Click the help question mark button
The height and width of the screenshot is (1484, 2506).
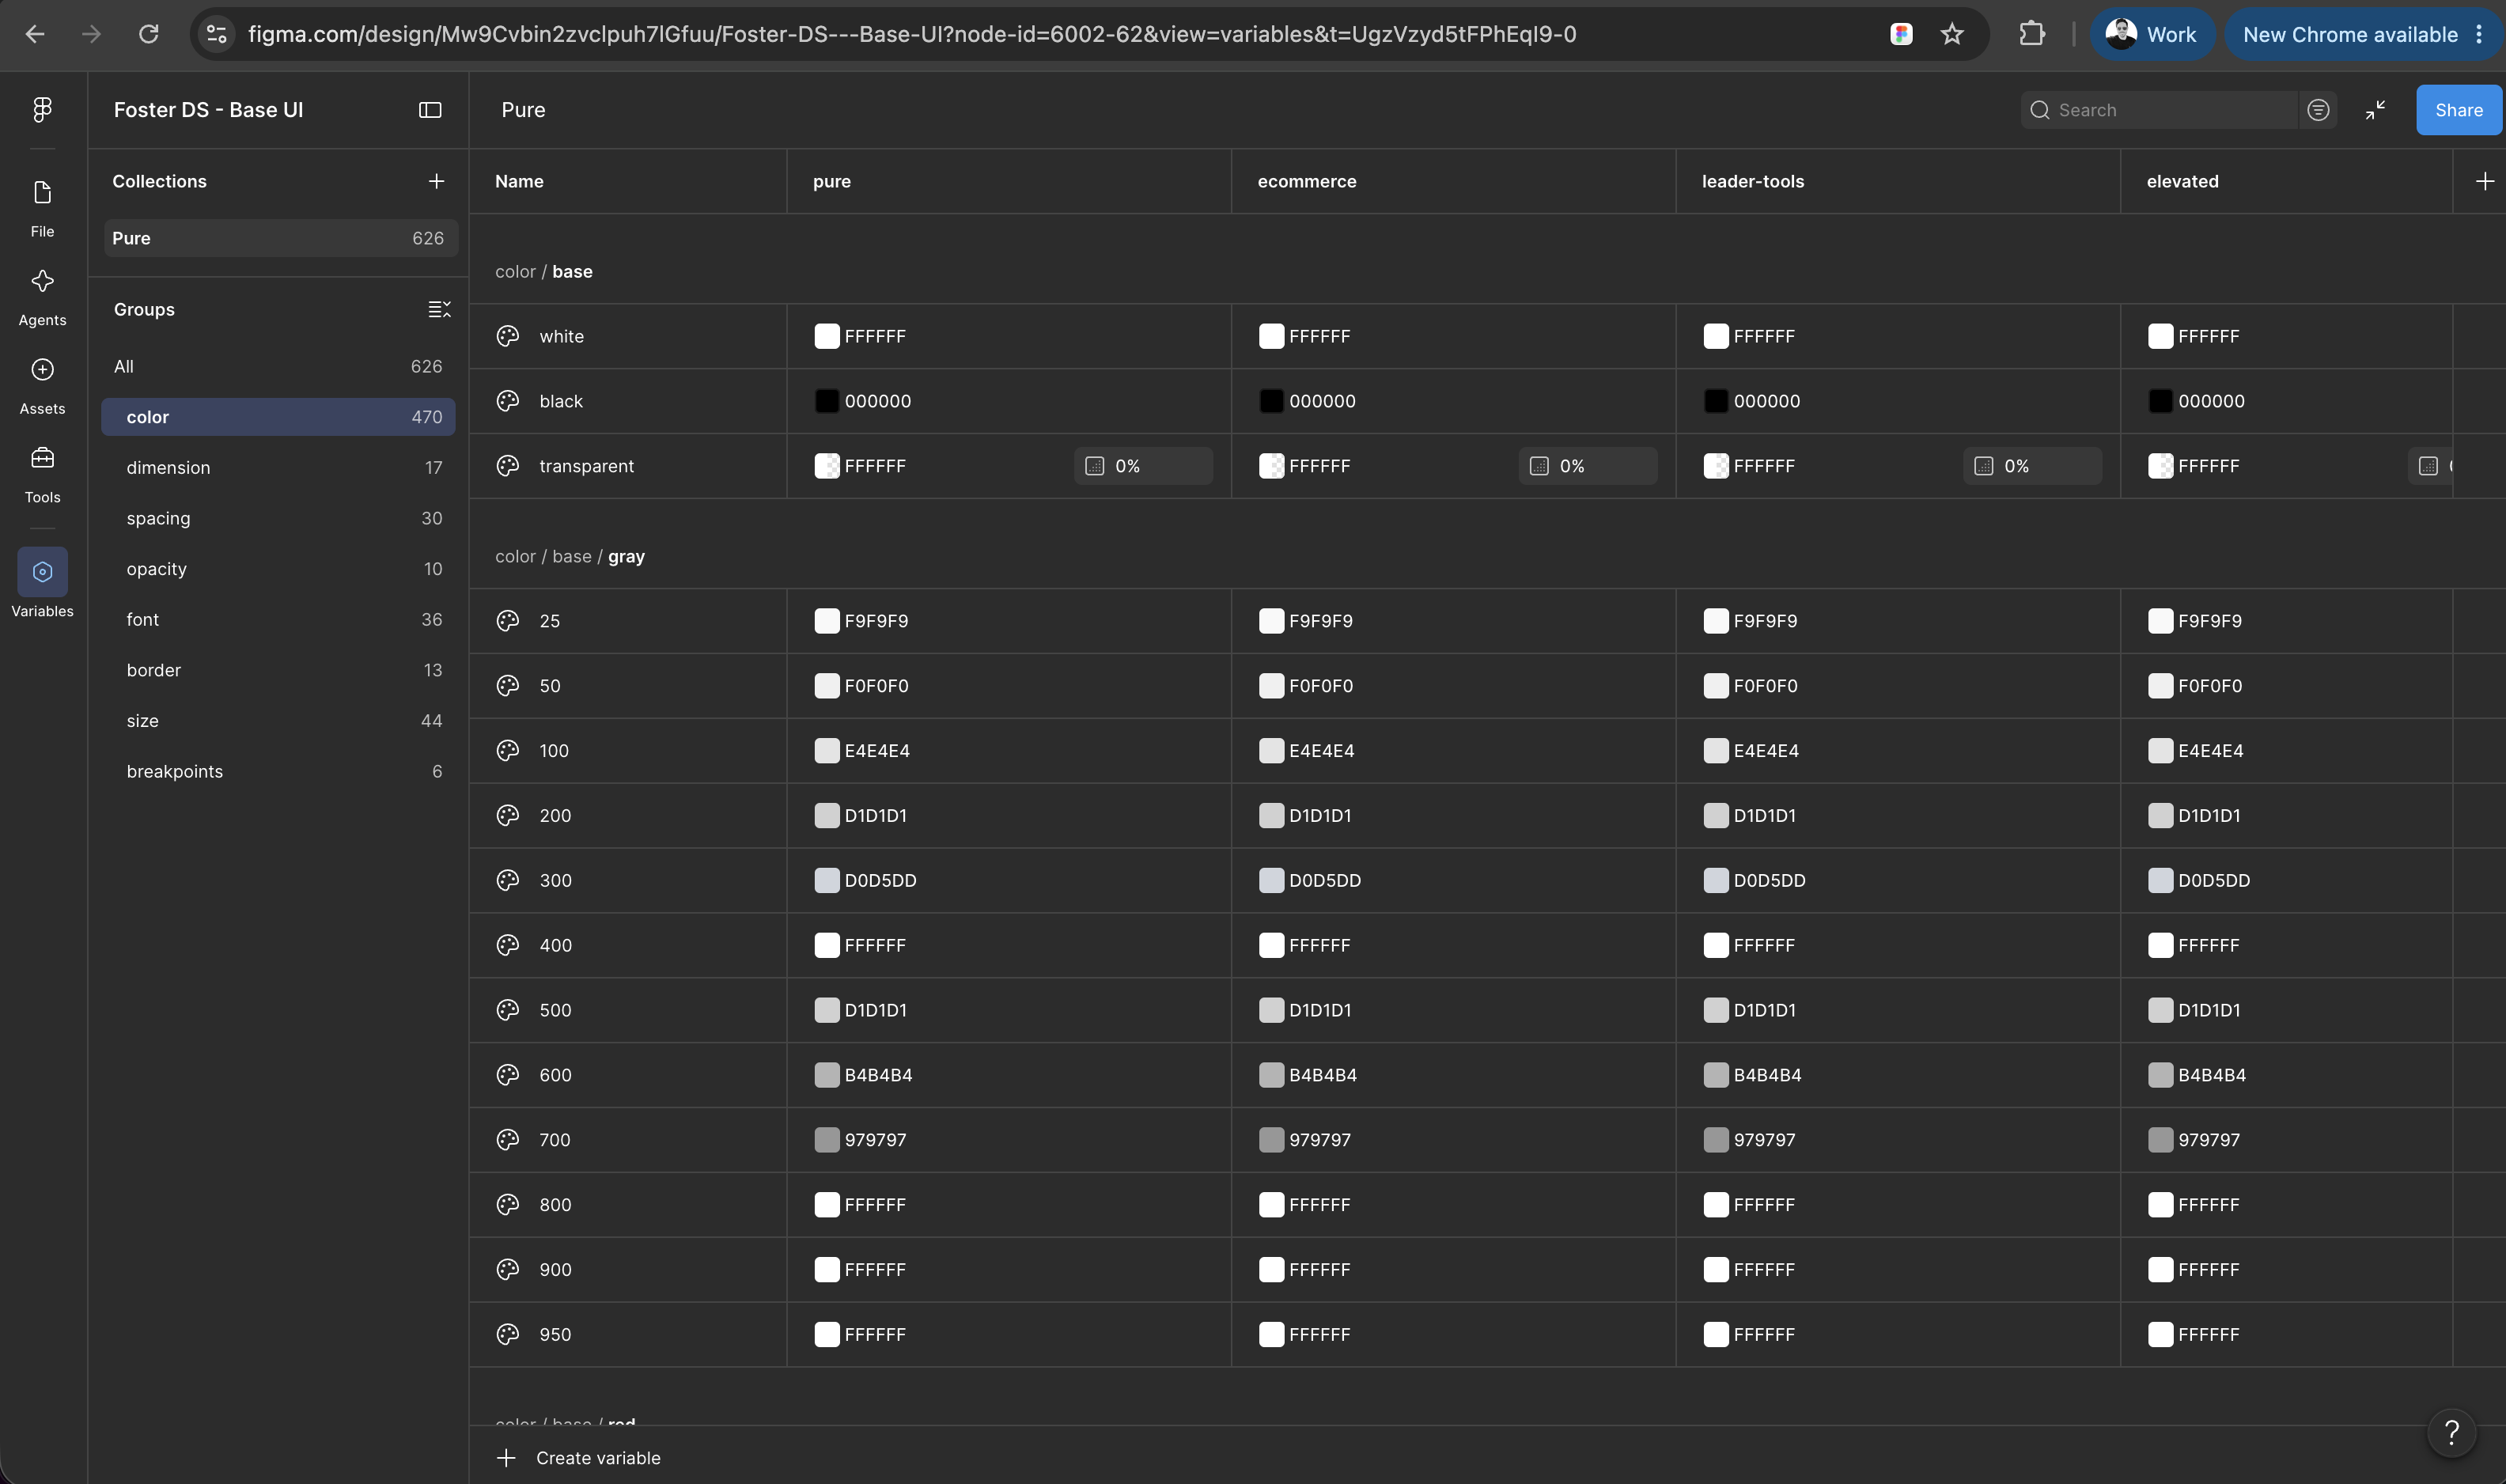point(2451,1432)
